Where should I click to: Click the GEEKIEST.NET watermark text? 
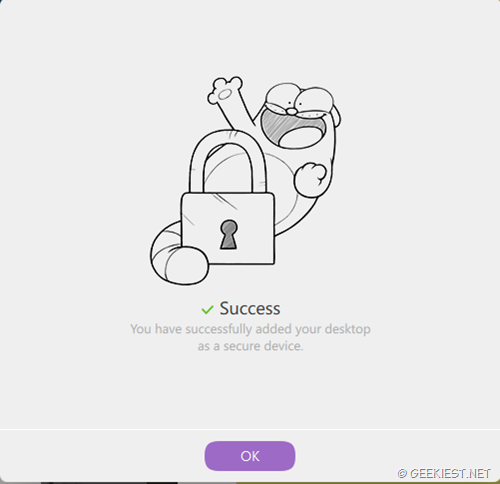450,473
